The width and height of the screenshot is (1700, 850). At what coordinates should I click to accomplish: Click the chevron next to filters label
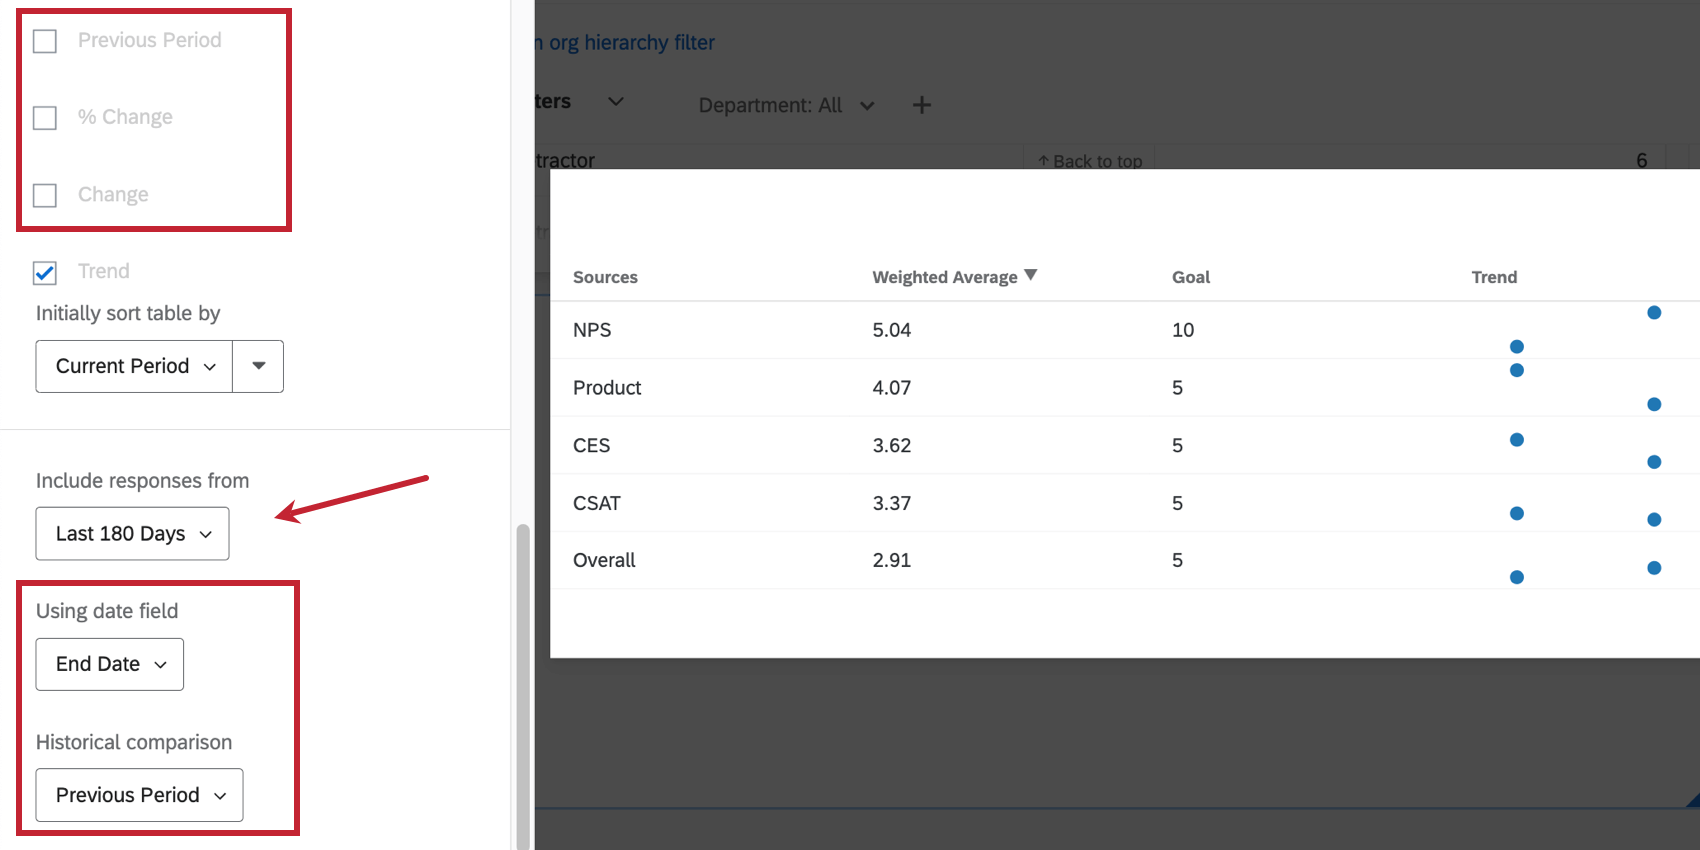616,101
